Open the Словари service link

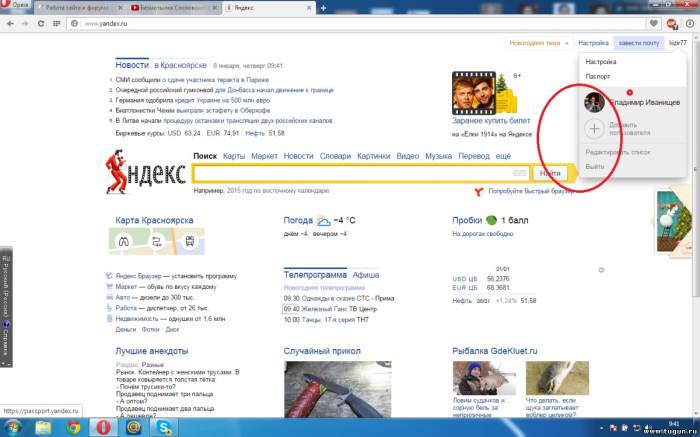coord(335,156)
